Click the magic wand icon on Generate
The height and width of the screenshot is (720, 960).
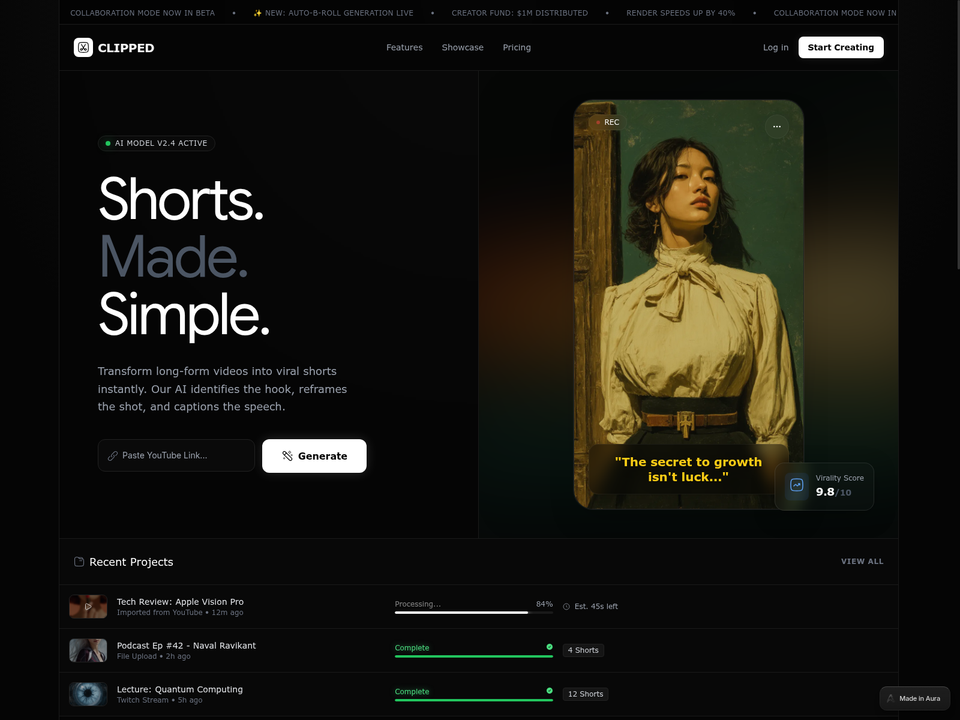click(x=287, y=456)
